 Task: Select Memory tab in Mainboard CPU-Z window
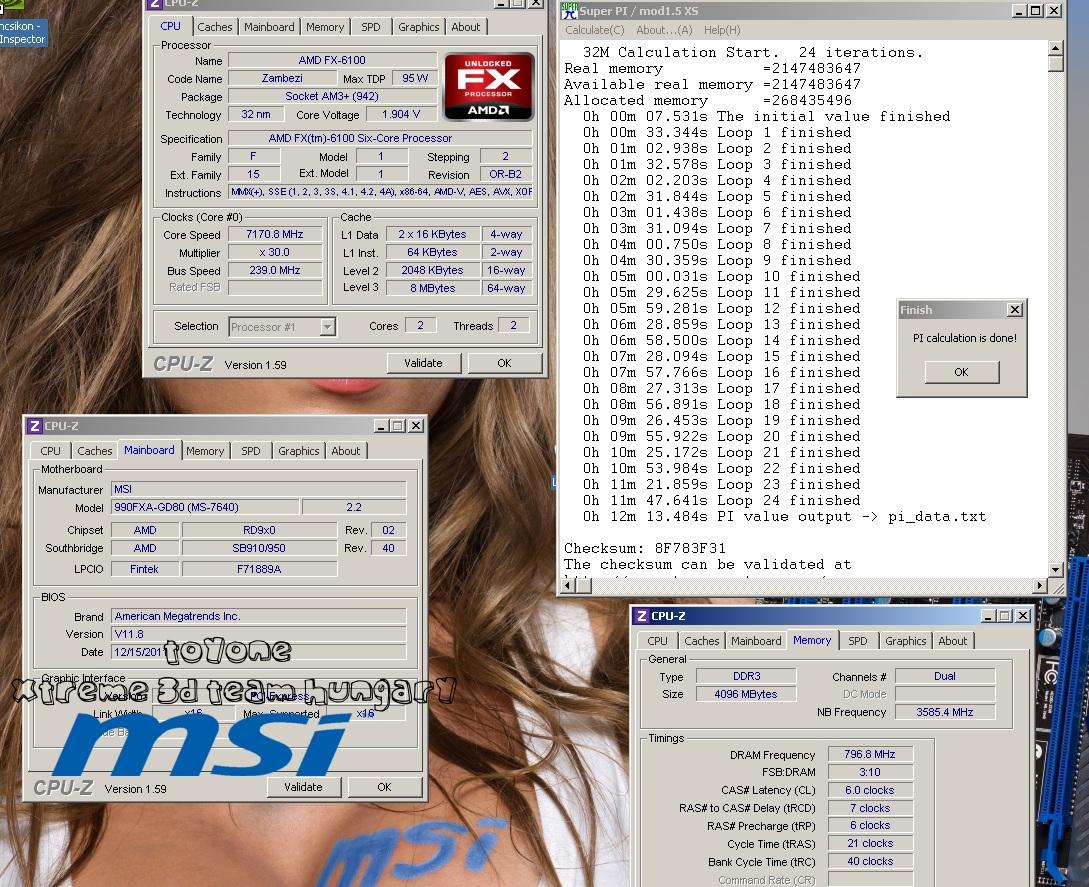point(205,451)
